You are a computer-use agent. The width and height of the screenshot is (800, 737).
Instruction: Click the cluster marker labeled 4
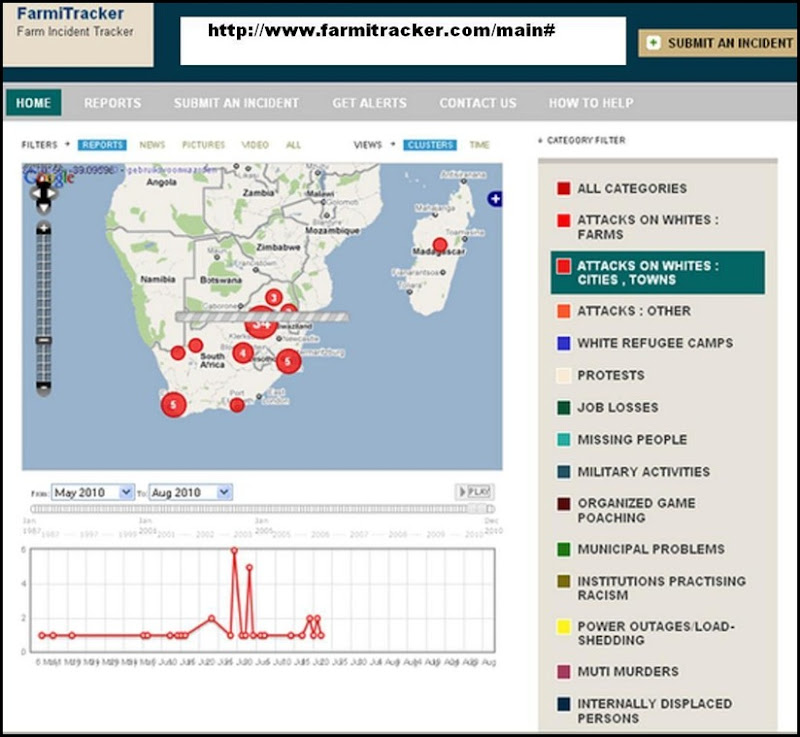pos(242,352)
